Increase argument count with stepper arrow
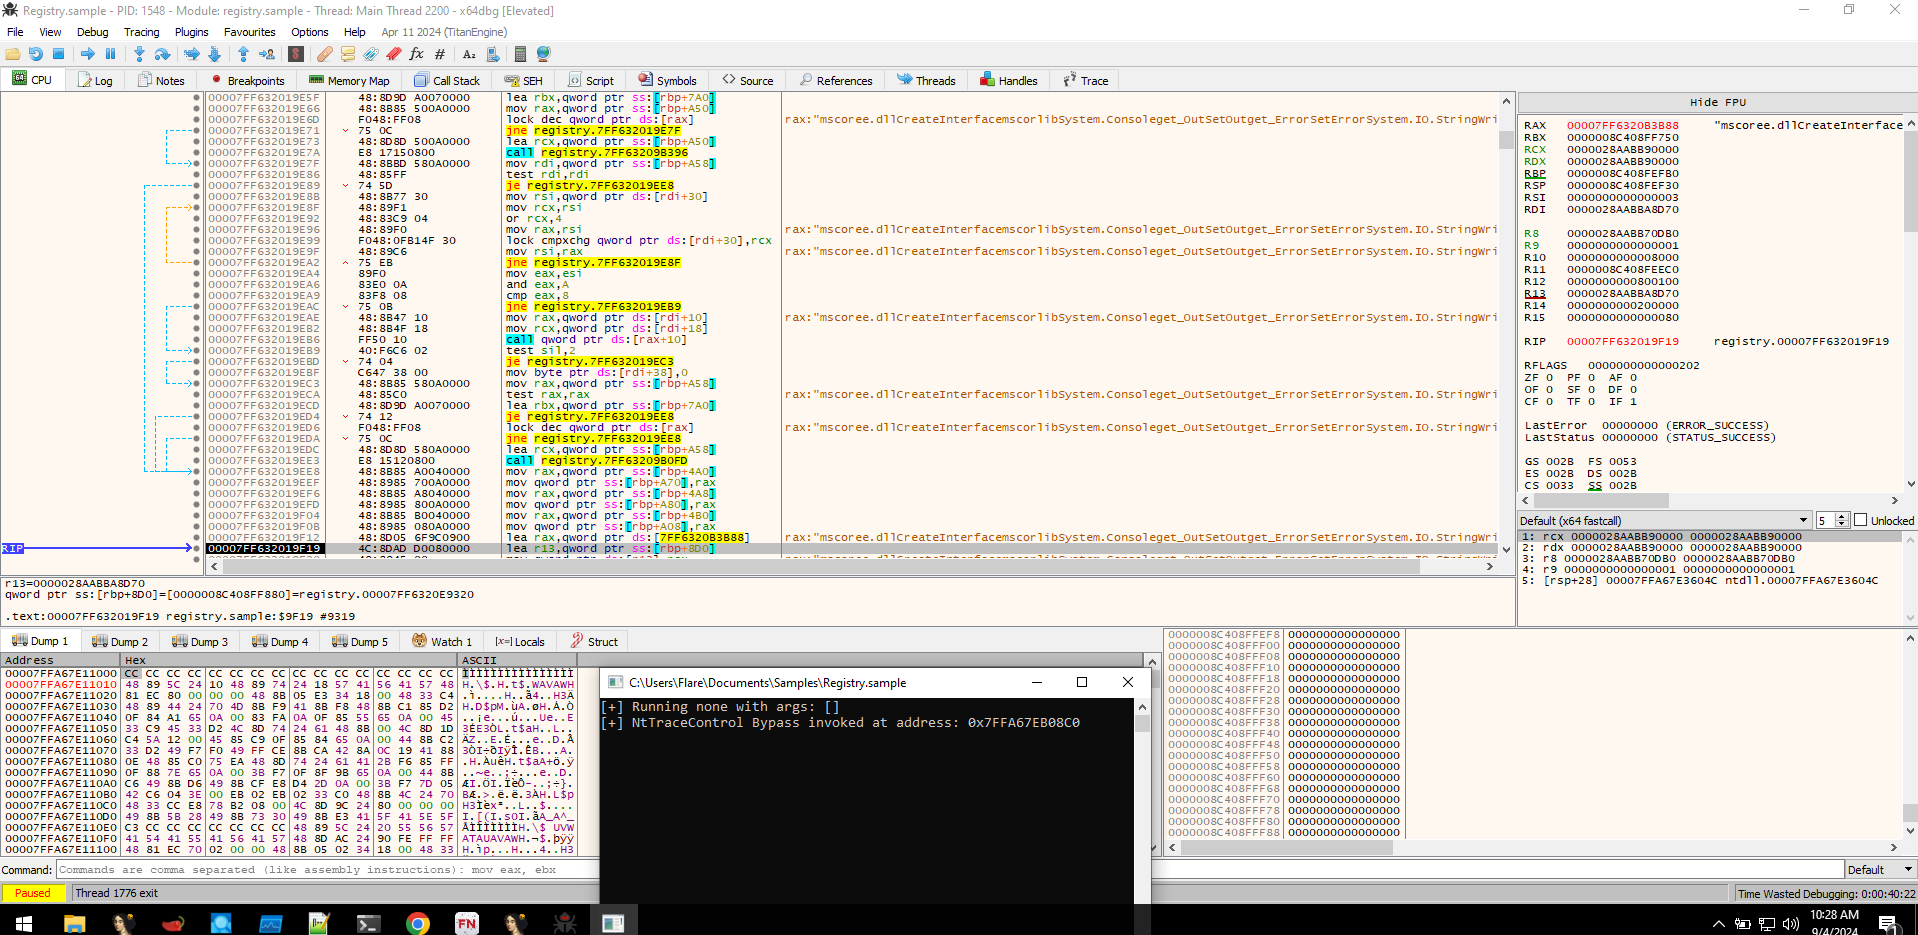 1842,517
